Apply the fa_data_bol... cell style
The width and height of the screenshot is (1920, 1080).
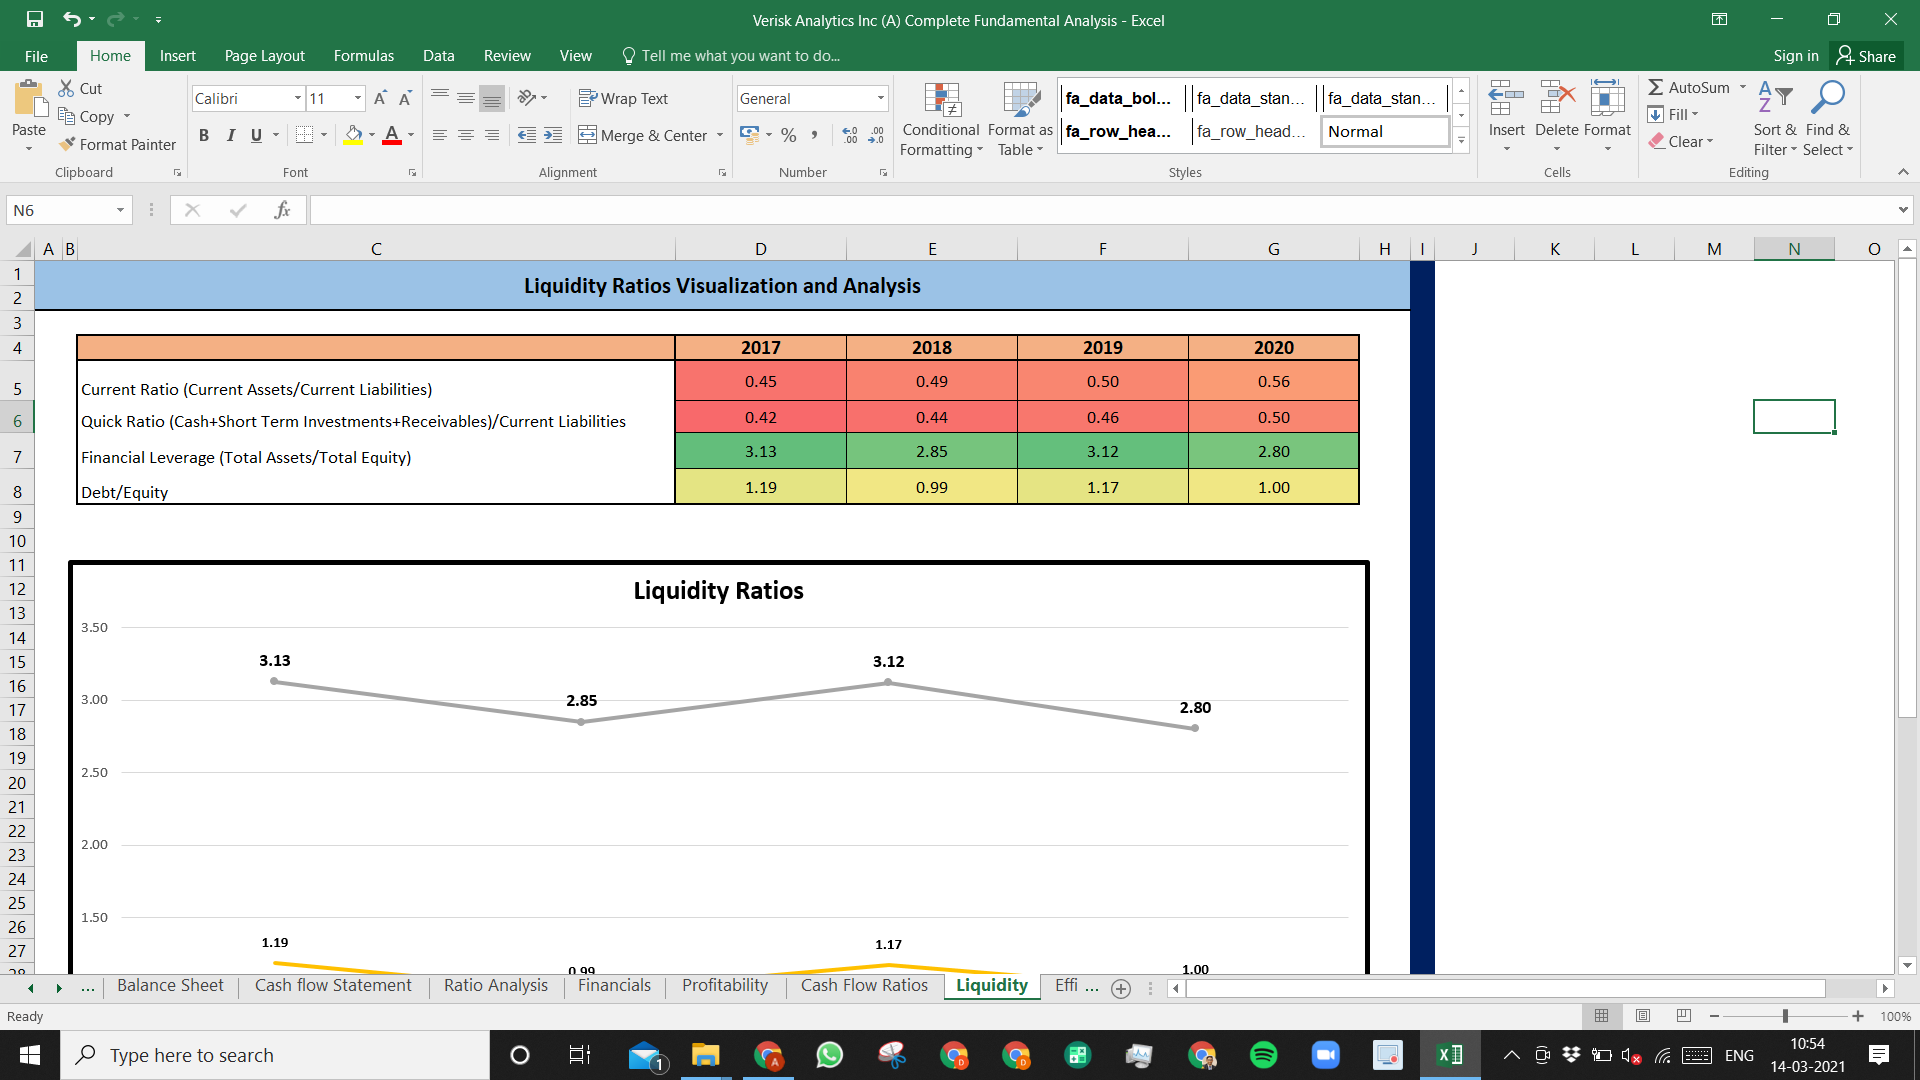tap(1120, 98)
